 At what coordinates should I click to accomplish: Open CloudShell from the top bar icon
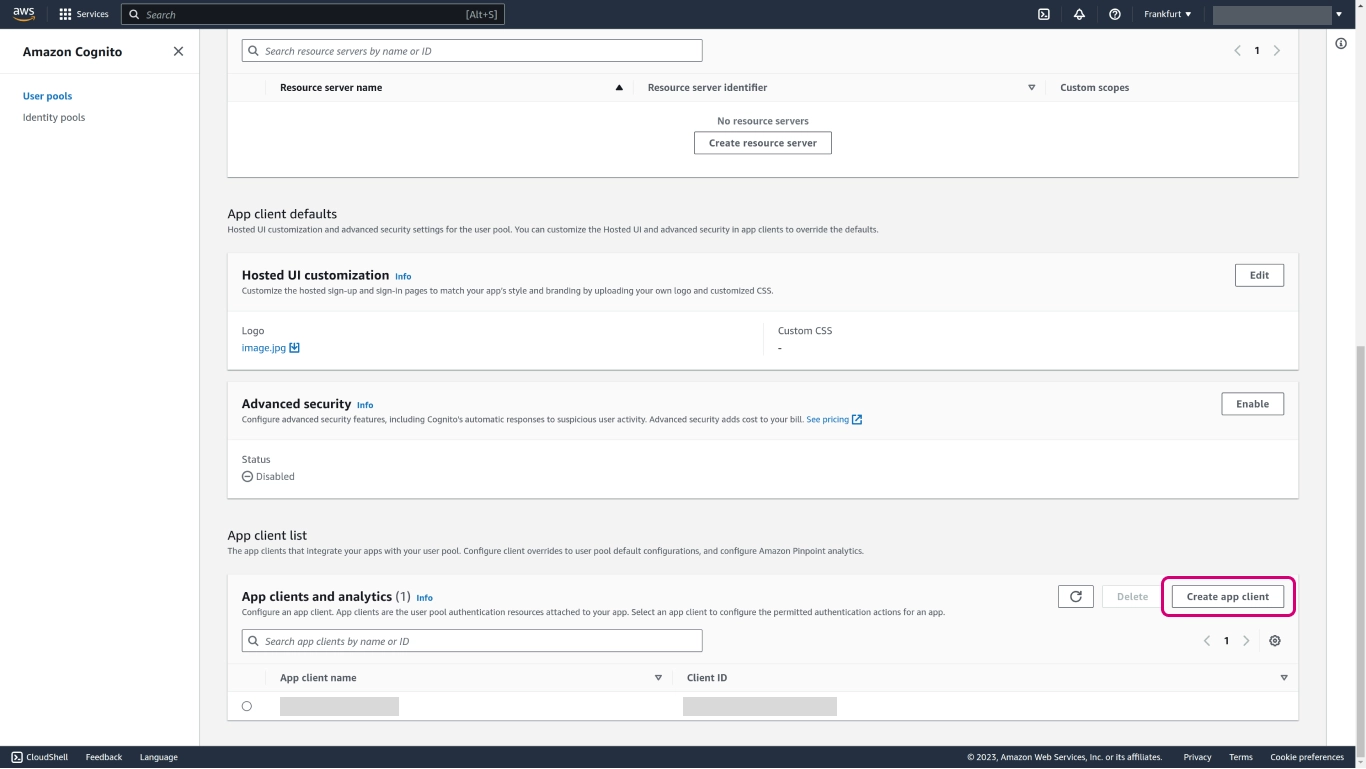1043,14
